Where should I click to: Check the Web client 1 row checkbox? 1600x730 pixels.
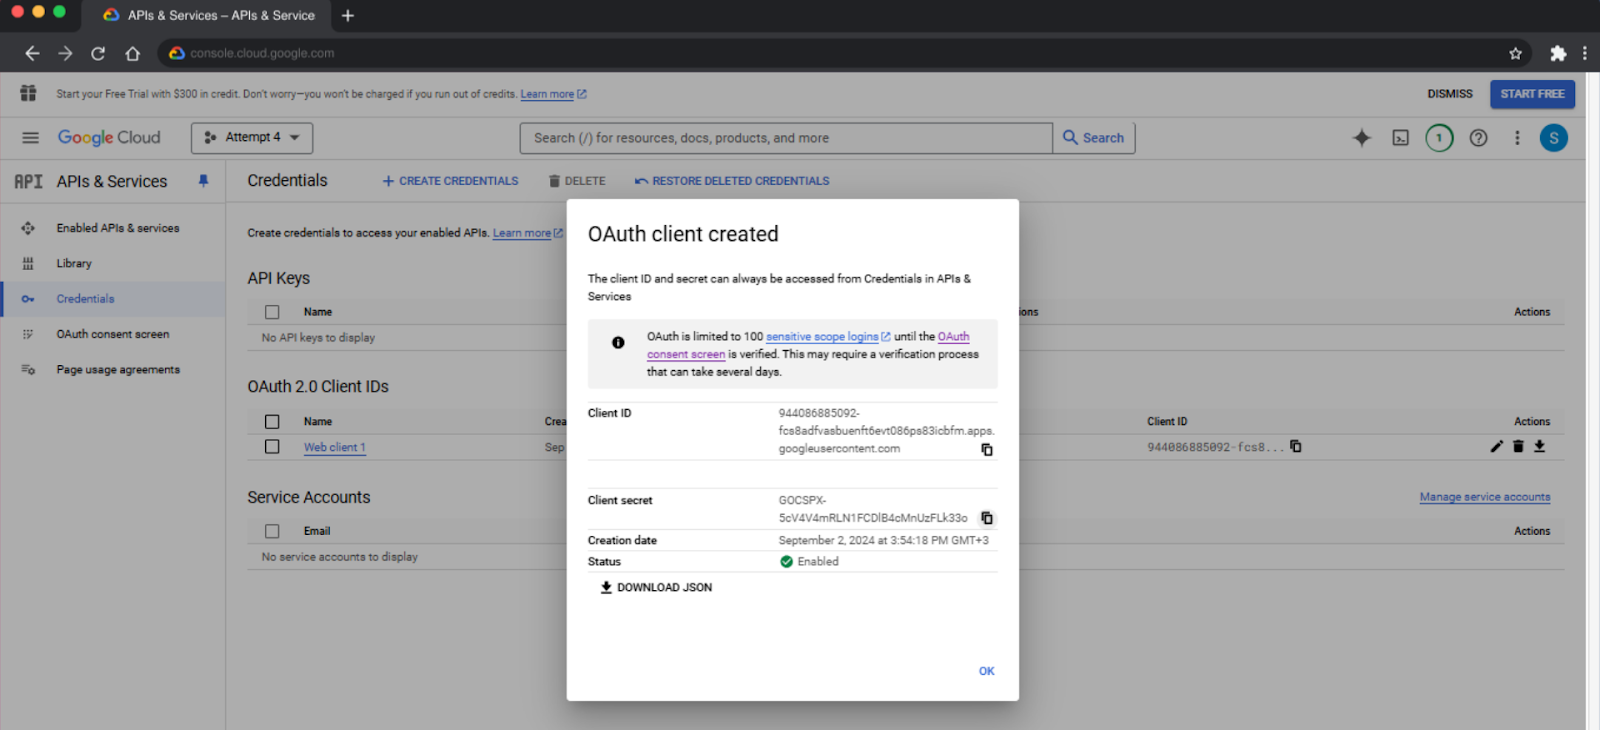272,447
